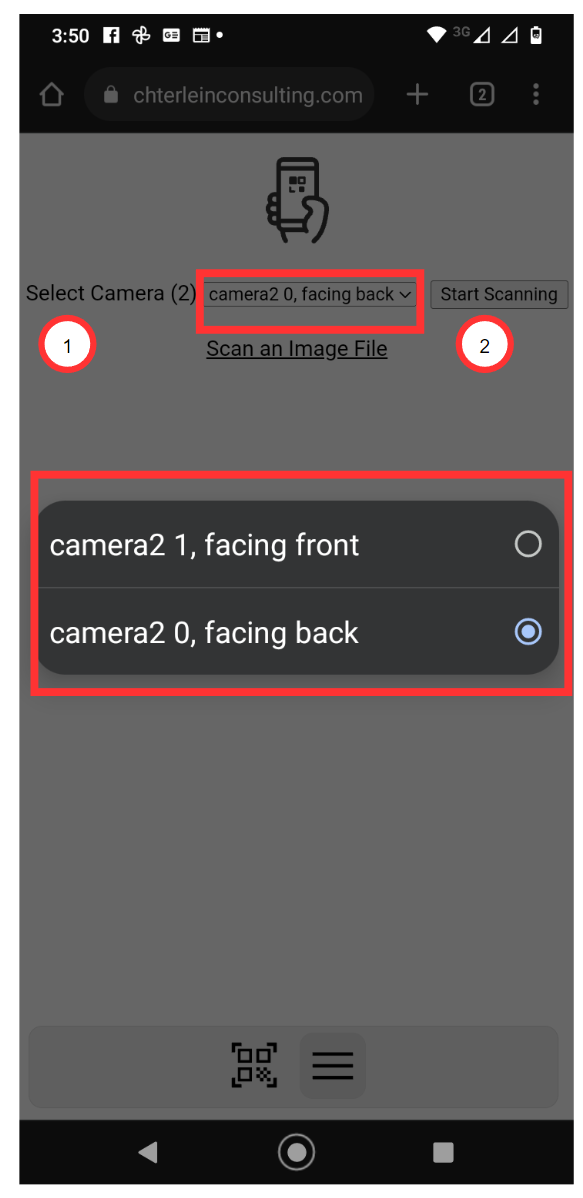Viewport: 583px width, 1198px height.
Task: Tap the Android recent apps square button
Action: pyautogui.click(x=443, y=1152)
